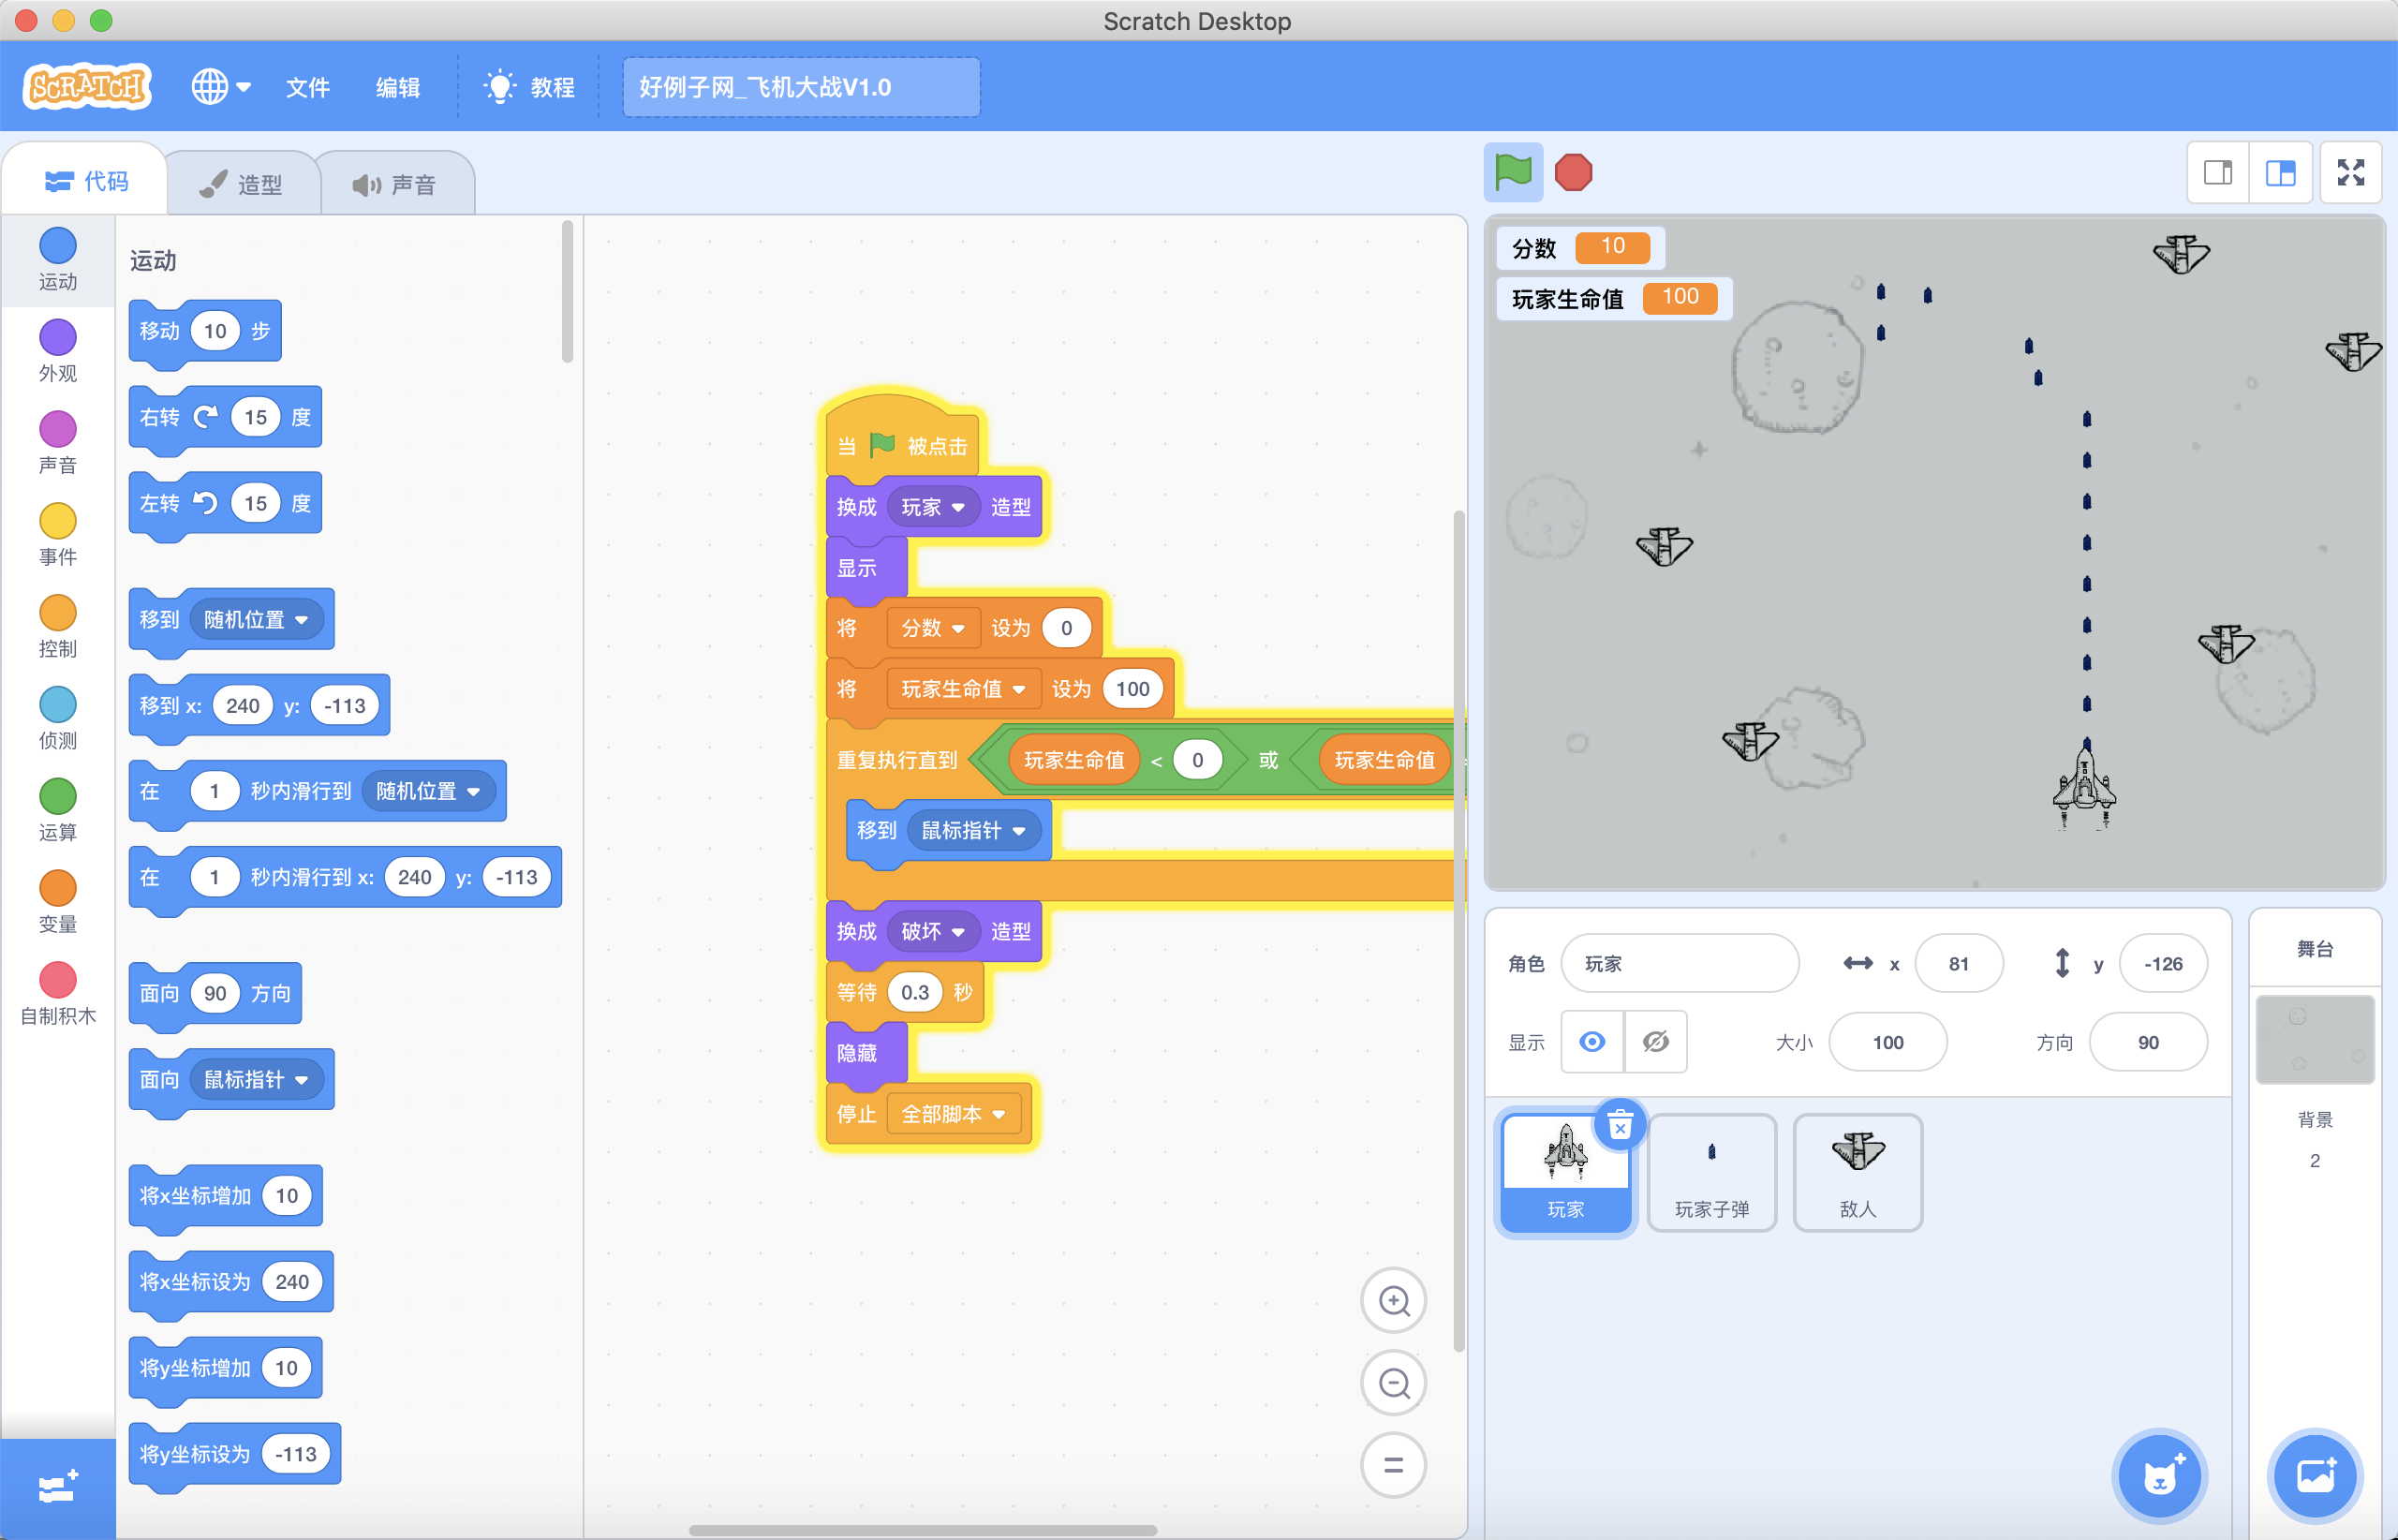Screen dimensions: 2398x1540
Task: Open the 文件 menu
Action: 307,87
